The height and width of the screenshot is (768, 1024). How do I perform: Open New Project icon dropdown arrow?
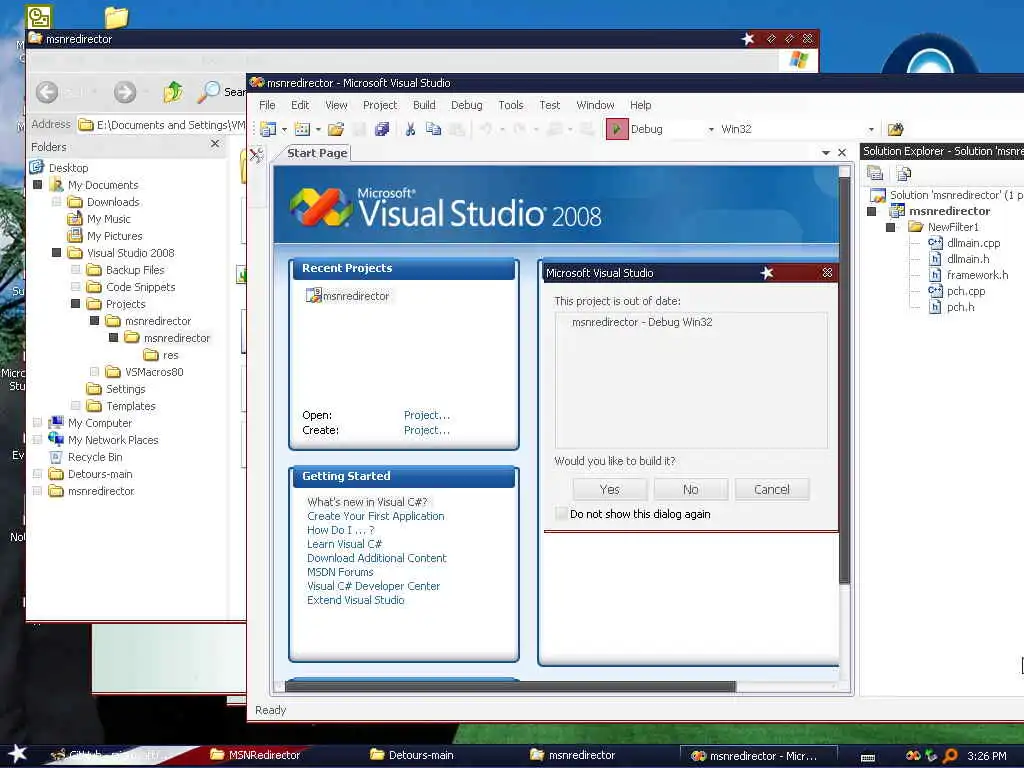click(x=284, y=129)
